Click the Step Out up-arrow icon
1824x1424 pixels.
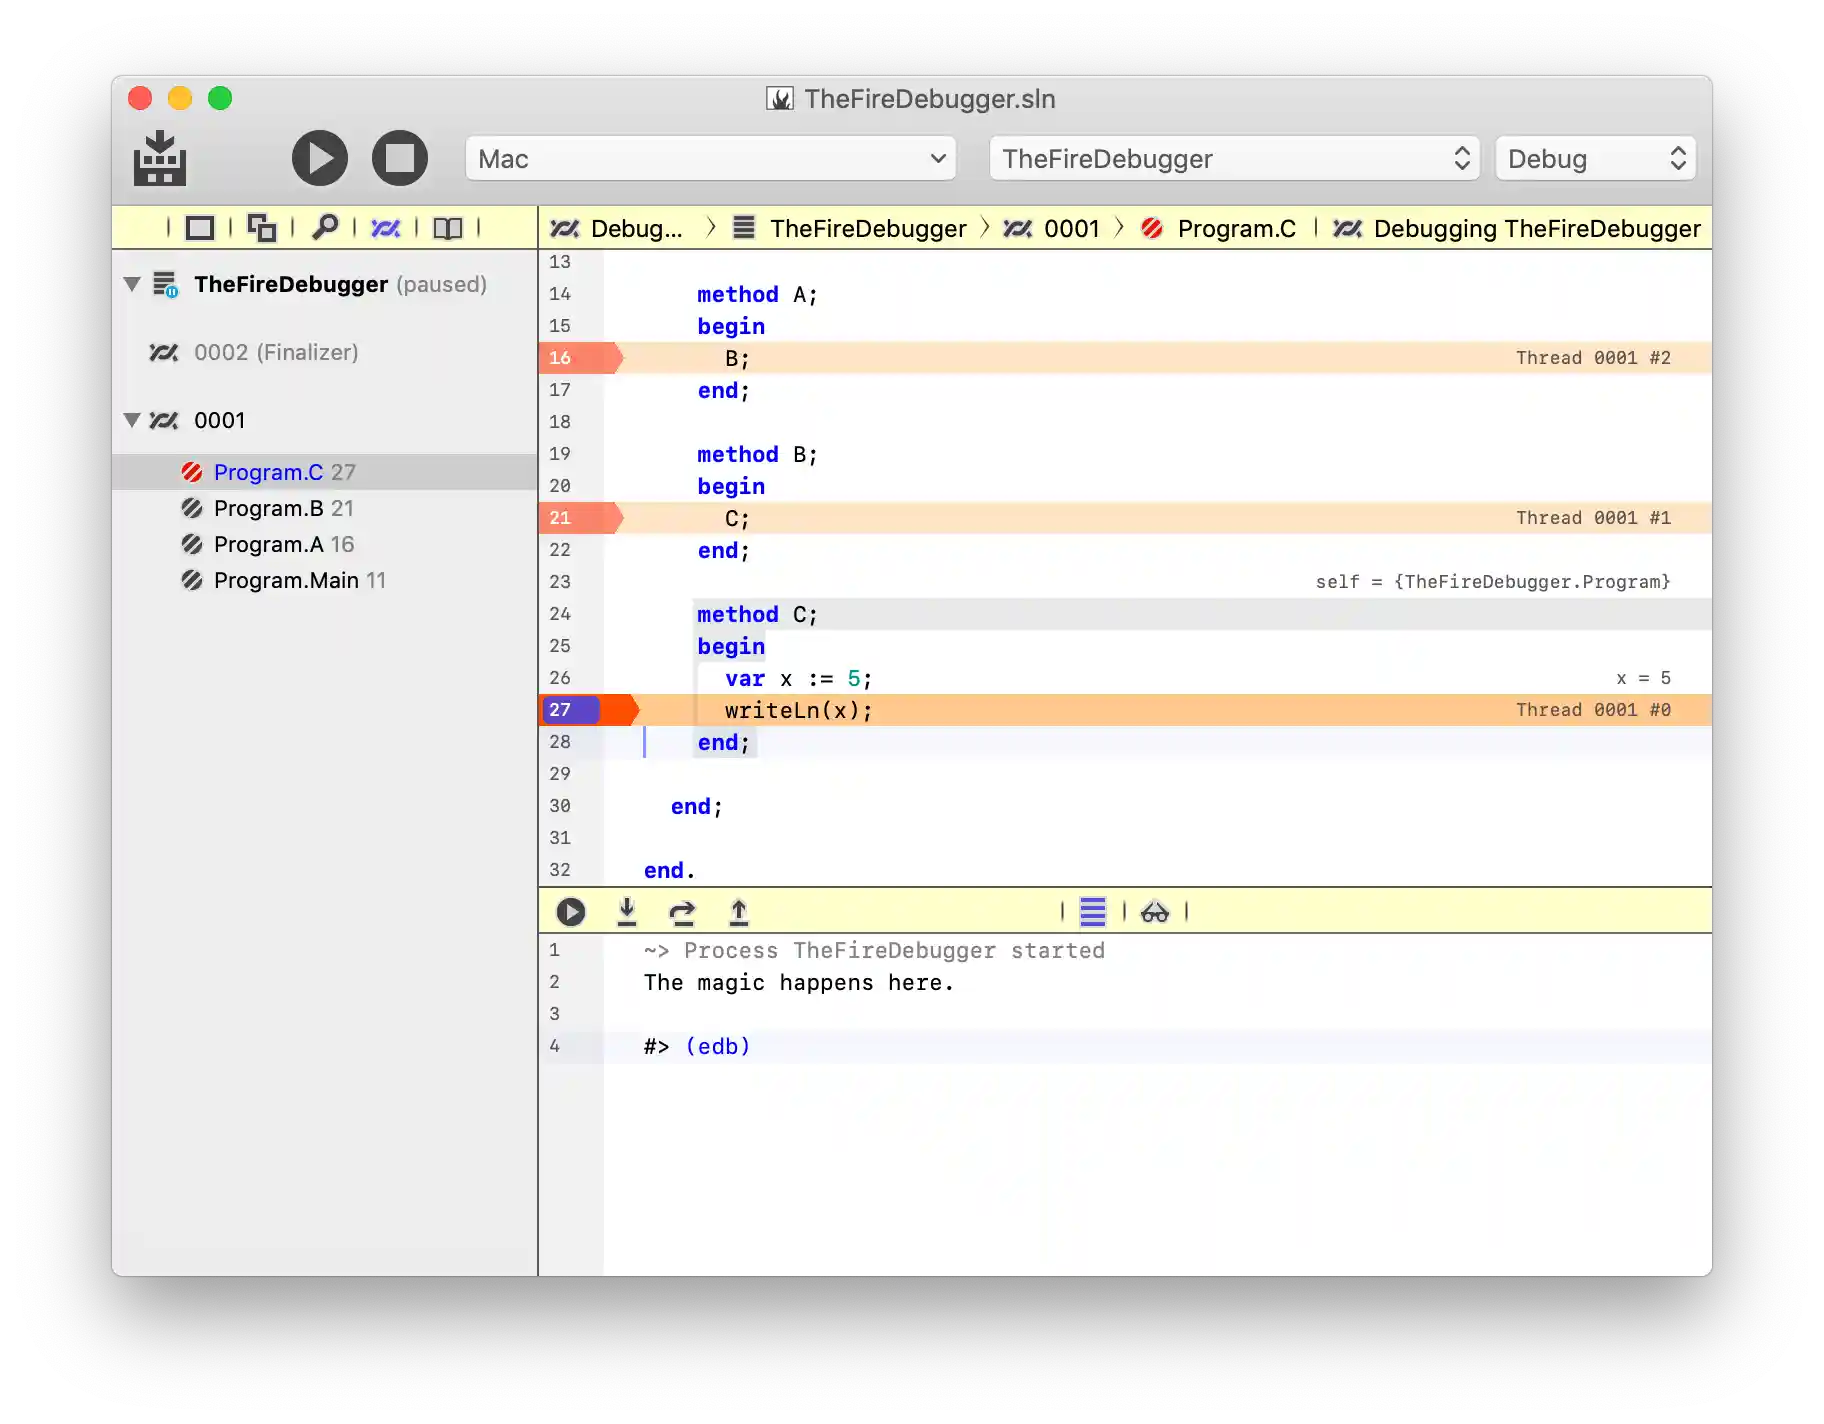point(738,911)
